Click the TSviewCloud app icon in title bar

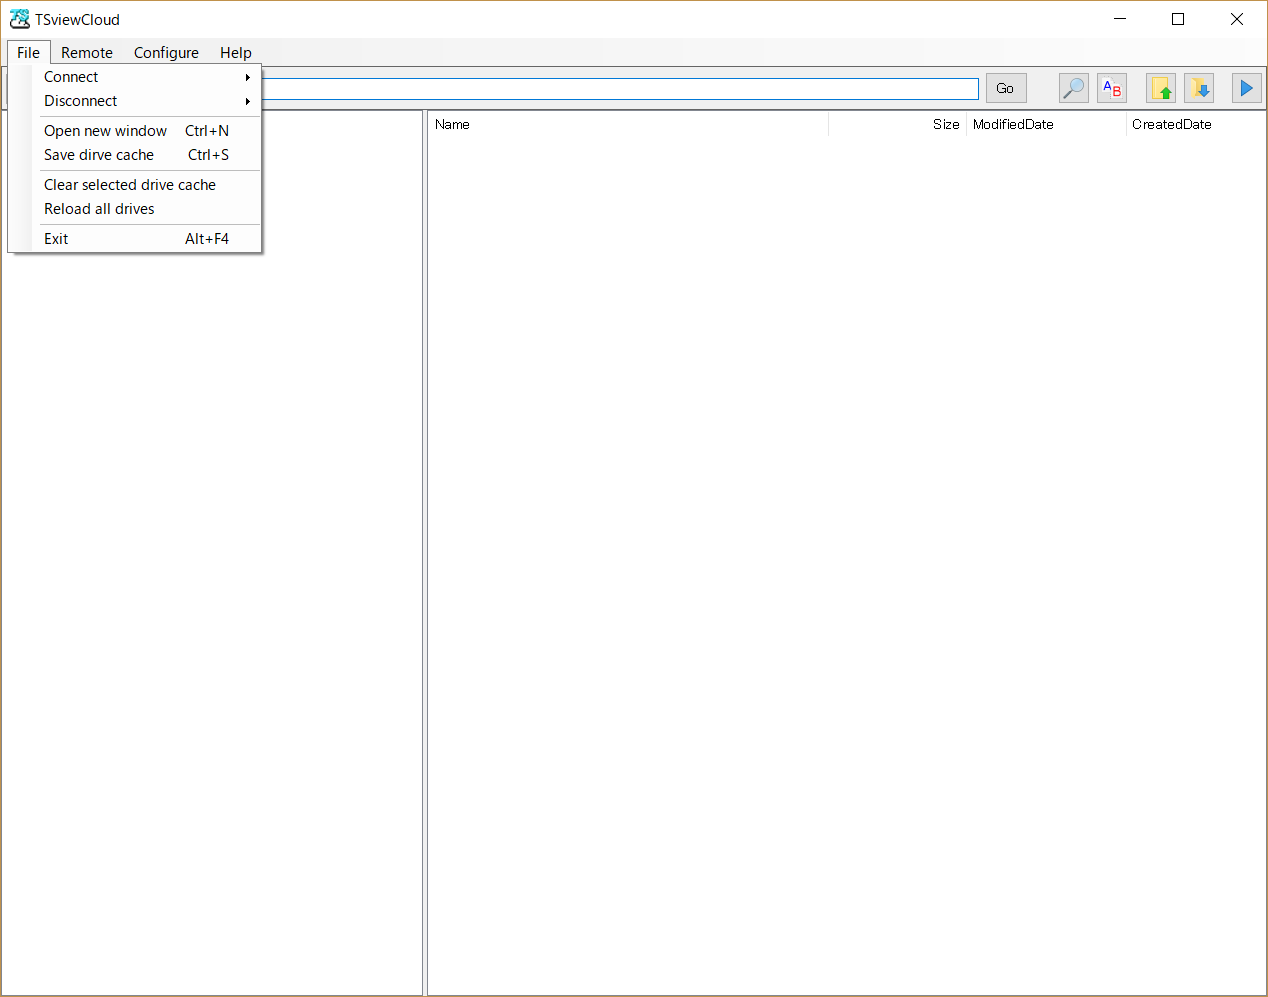(x=19, y=19)
